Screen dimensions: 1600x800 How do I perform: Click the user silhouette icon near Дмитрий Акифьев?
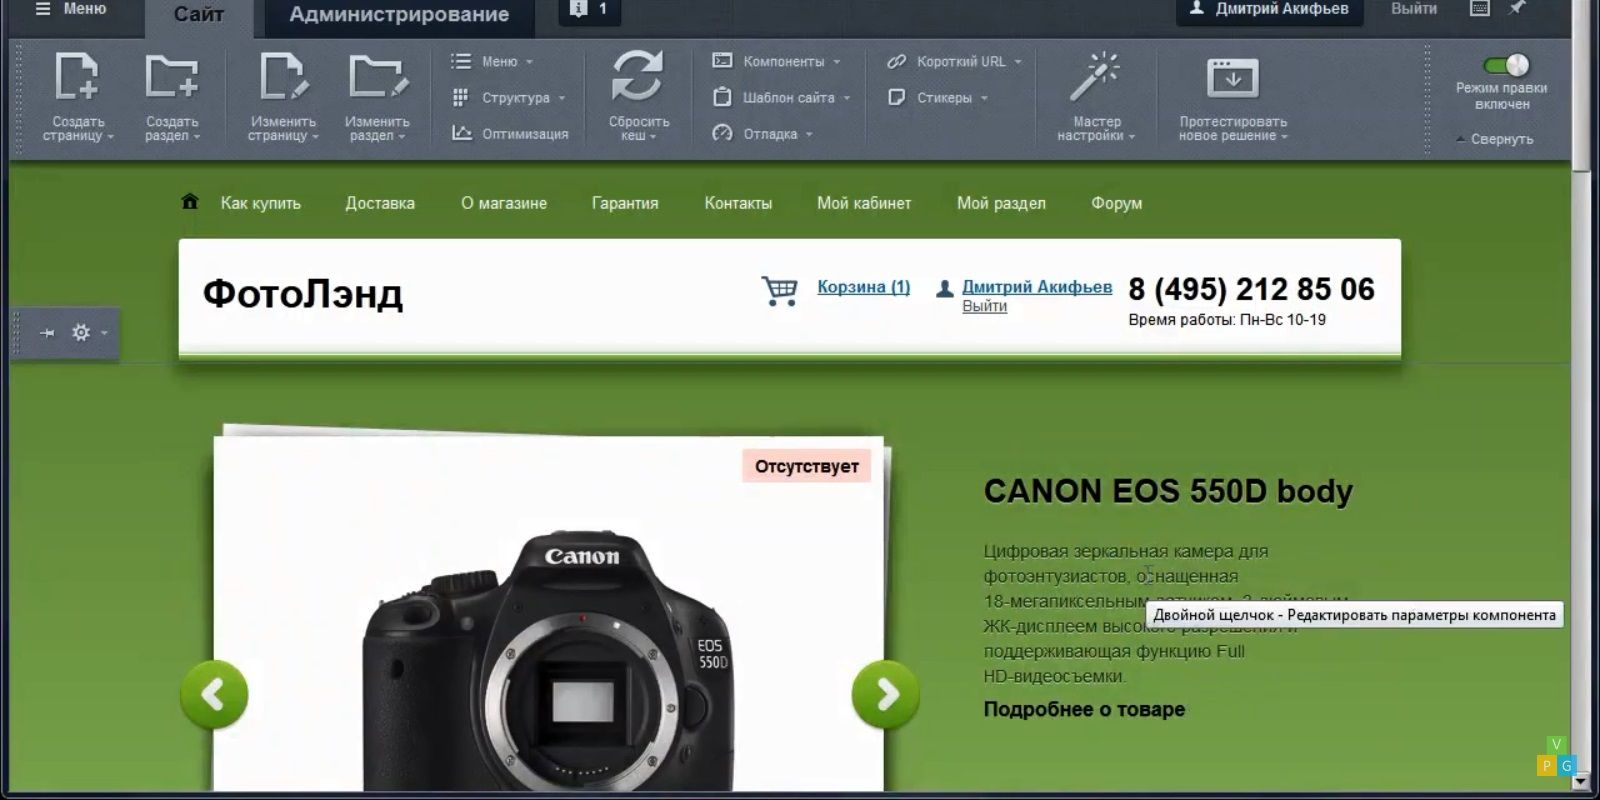click(x=944, y=289)
